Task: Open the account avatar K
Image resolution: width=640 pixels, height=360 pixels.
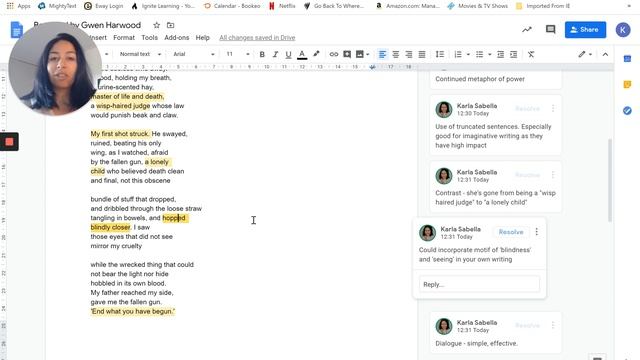Action: [623, 30]
